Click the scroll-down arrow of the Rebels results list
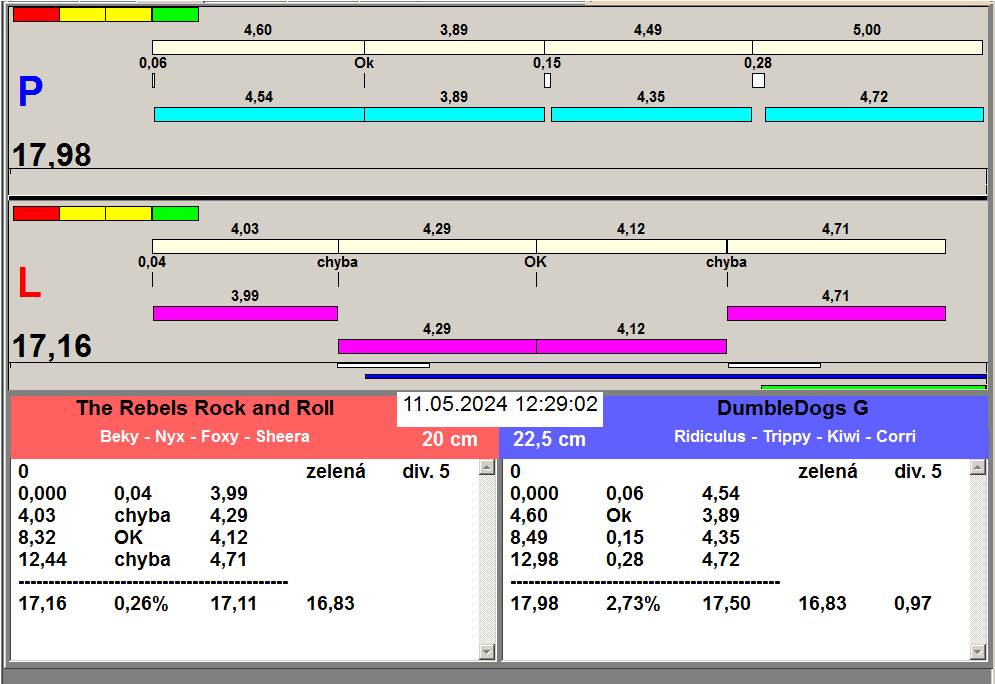Image resolution: width=995 pixels, height=684 pixels. [x=487, y=652]
